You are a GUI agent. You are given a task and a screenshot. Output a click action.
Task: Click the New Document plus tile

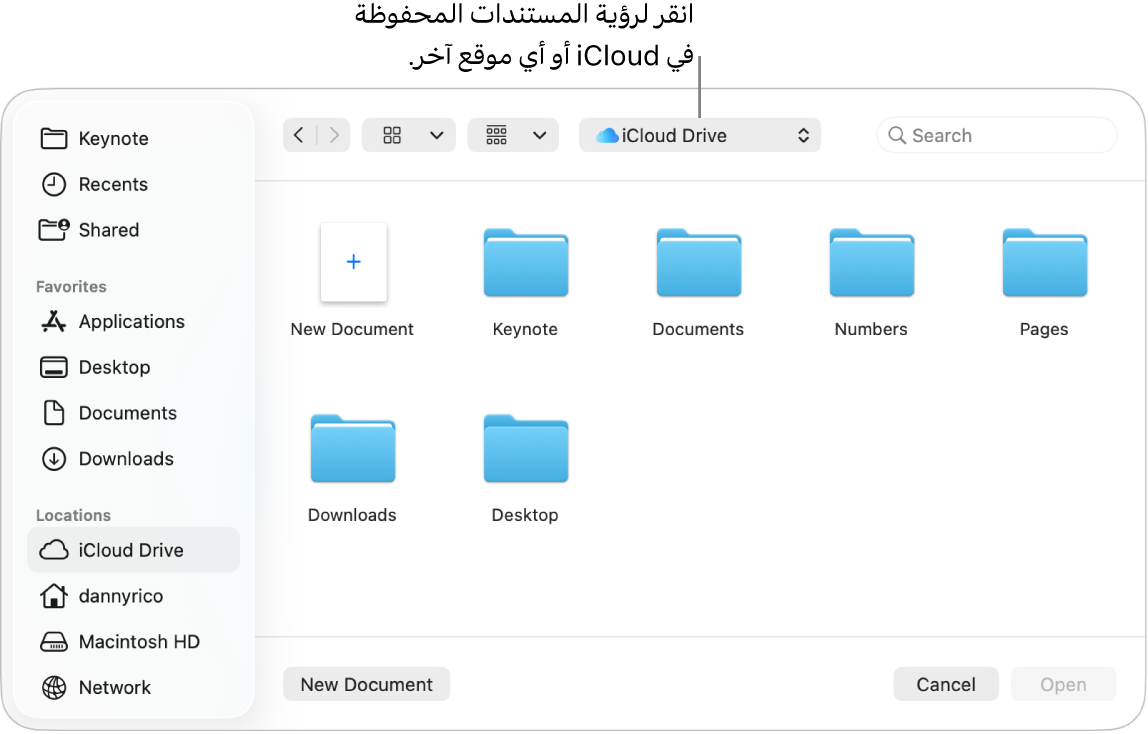pos(352,262)
